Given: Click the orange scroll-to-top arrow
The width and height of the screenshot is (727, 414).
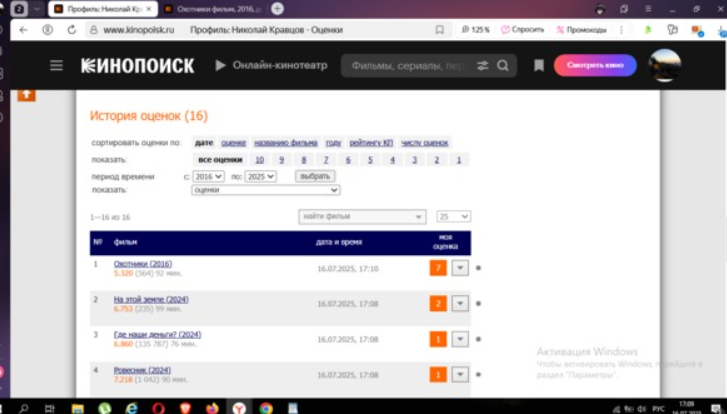Looking at the screenshot, I should [26, 95].
